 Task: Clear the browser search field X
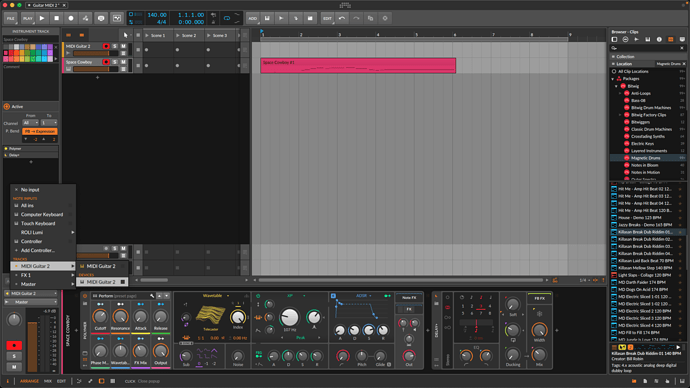[682, 48]
